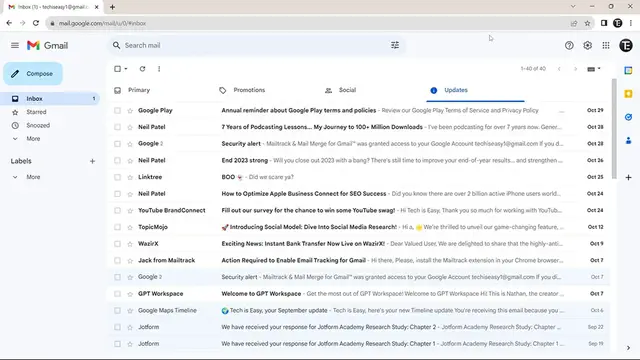Screen dimensions: 640x360
Task: Select YouTube BrandConnect email checkbox
Action: coord(118,211)
